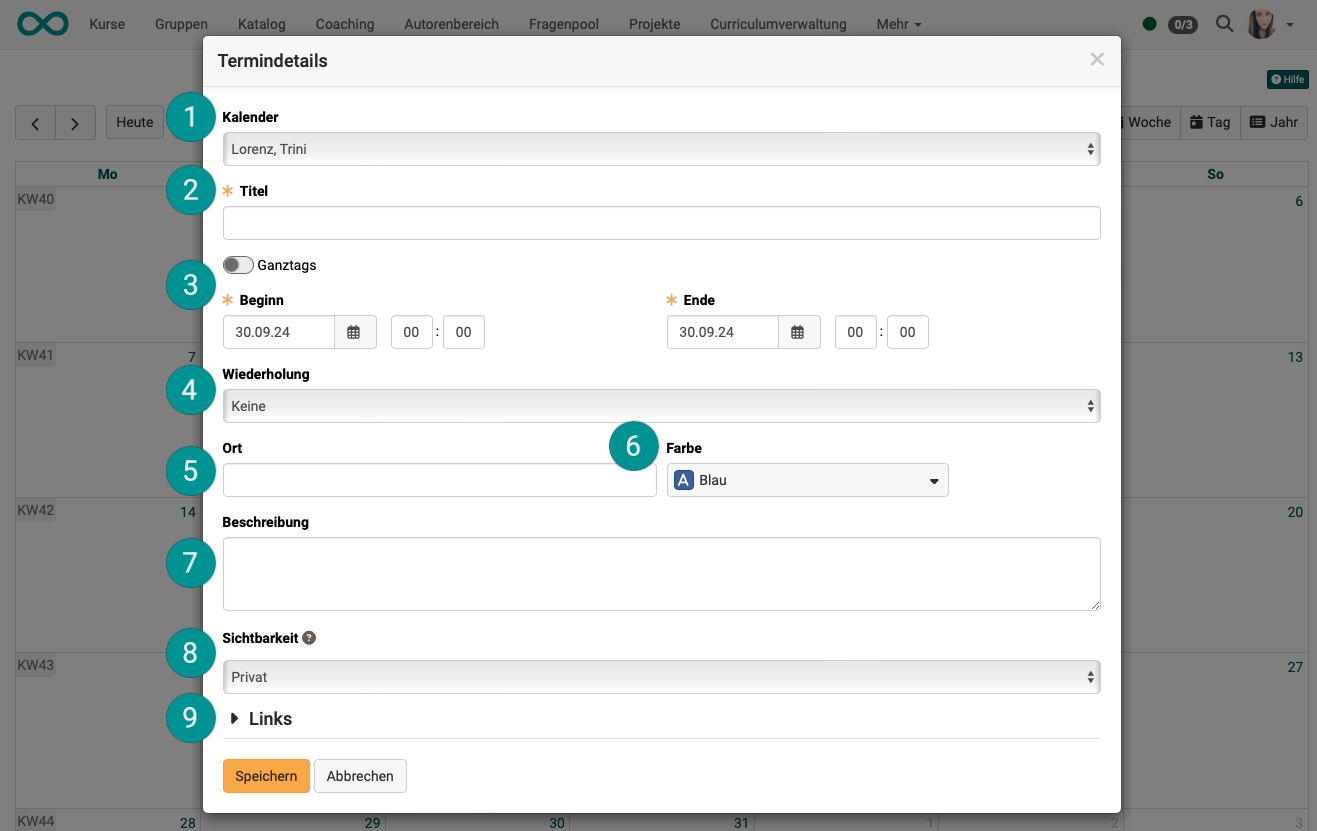Click the Speichern button
This screenshot has width=1317, height=831.
266,776
